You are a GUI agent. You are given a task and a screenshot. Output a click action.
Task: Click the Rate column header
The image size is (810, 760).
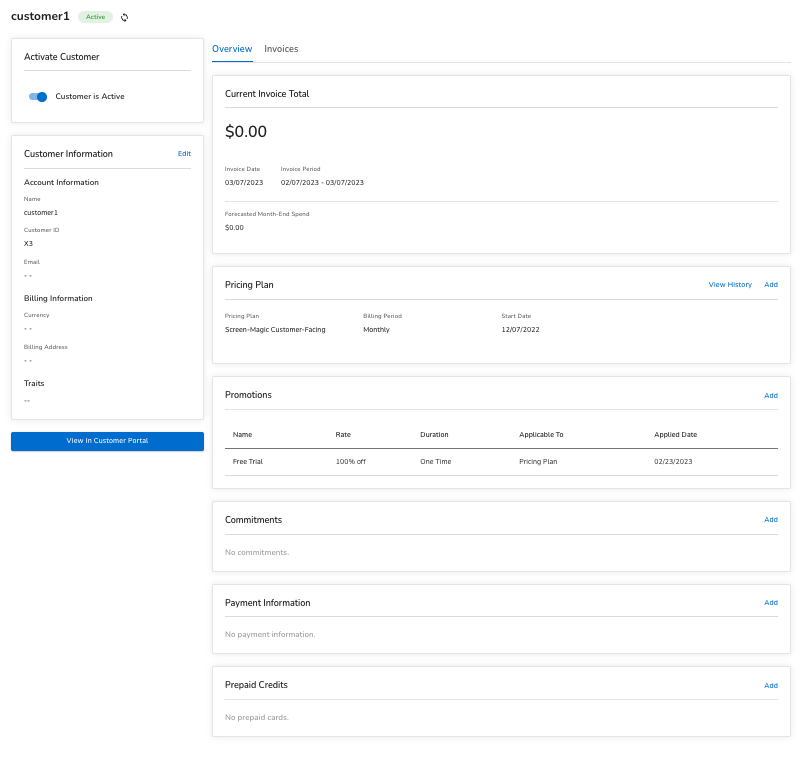[343, 435]
